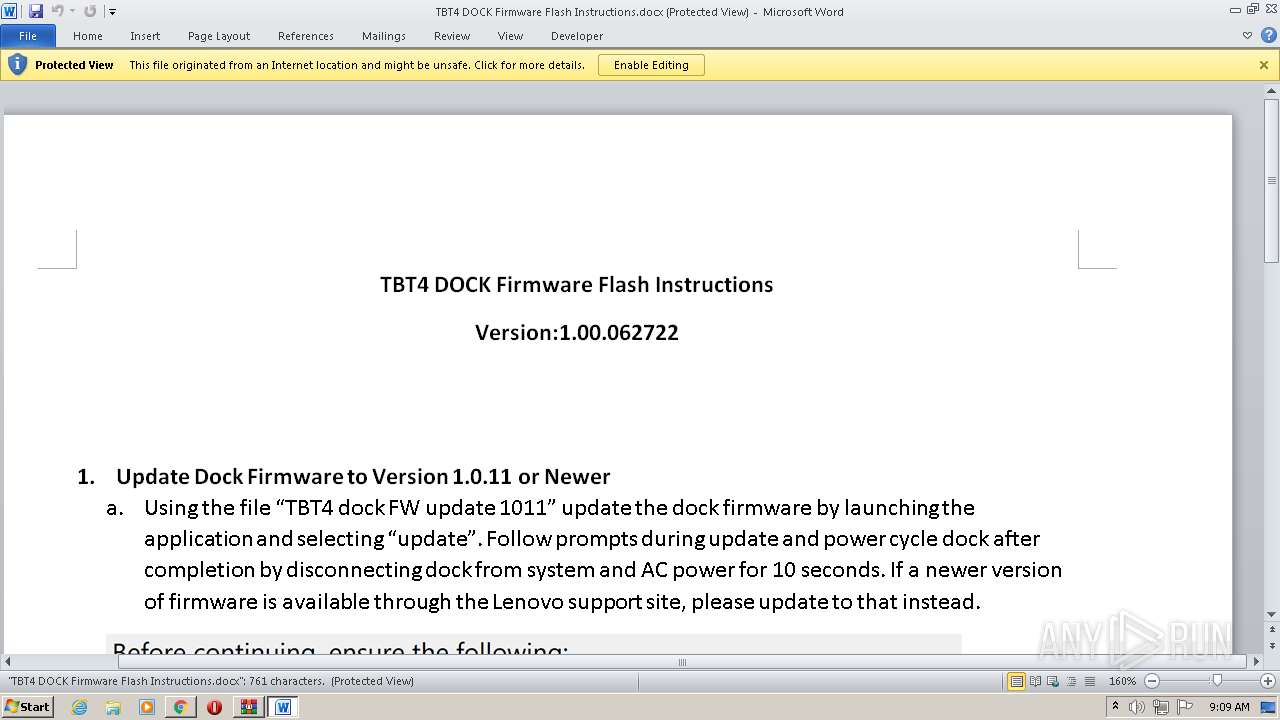Open the Undo history dropdown arrow
The width and height of the screenshot is (1280, 720).
[x=72, y=11]
